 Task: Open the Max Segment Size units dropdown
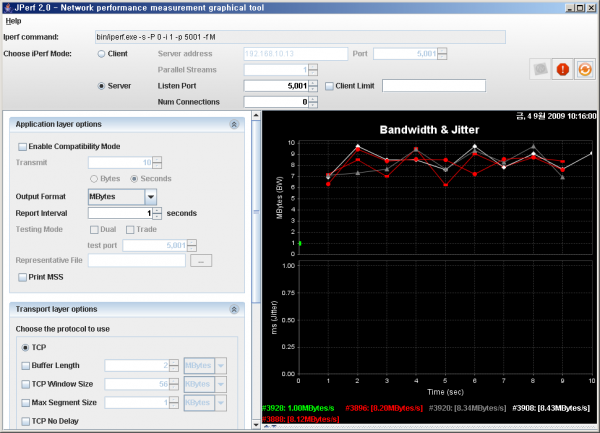[220, 402]
